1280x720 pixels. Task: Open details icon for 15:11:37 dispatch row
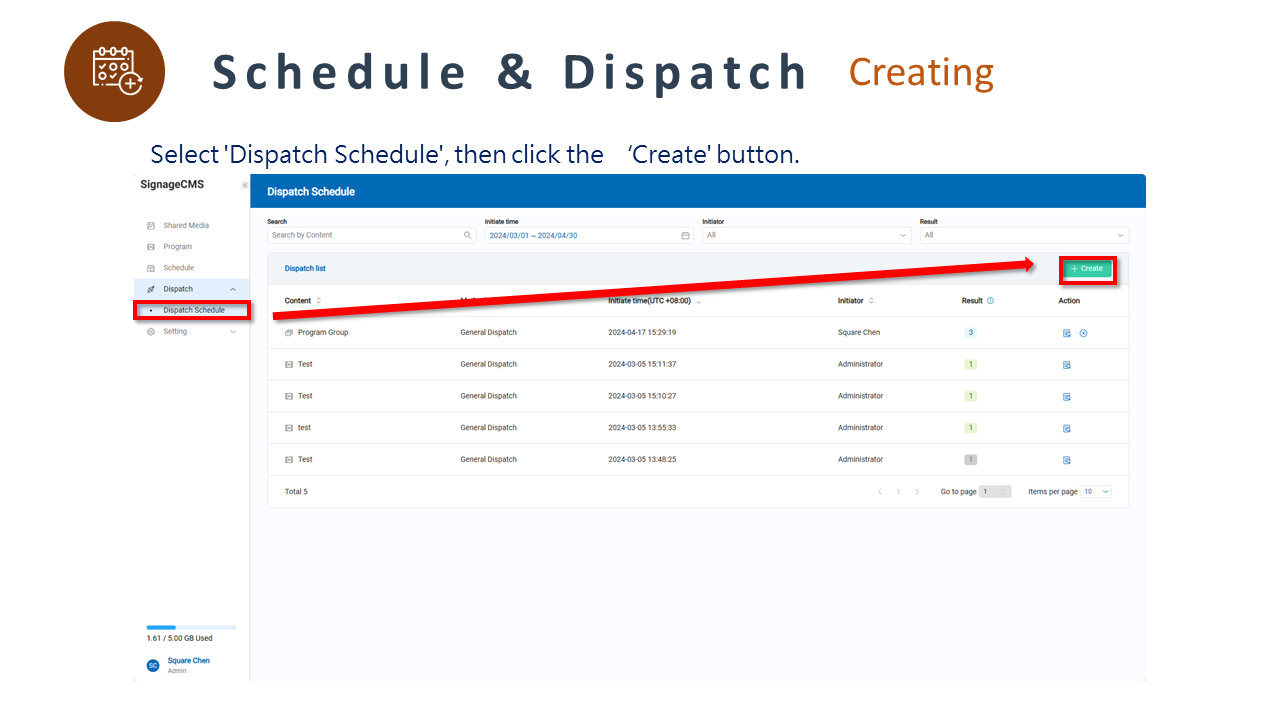(1067, 365)
